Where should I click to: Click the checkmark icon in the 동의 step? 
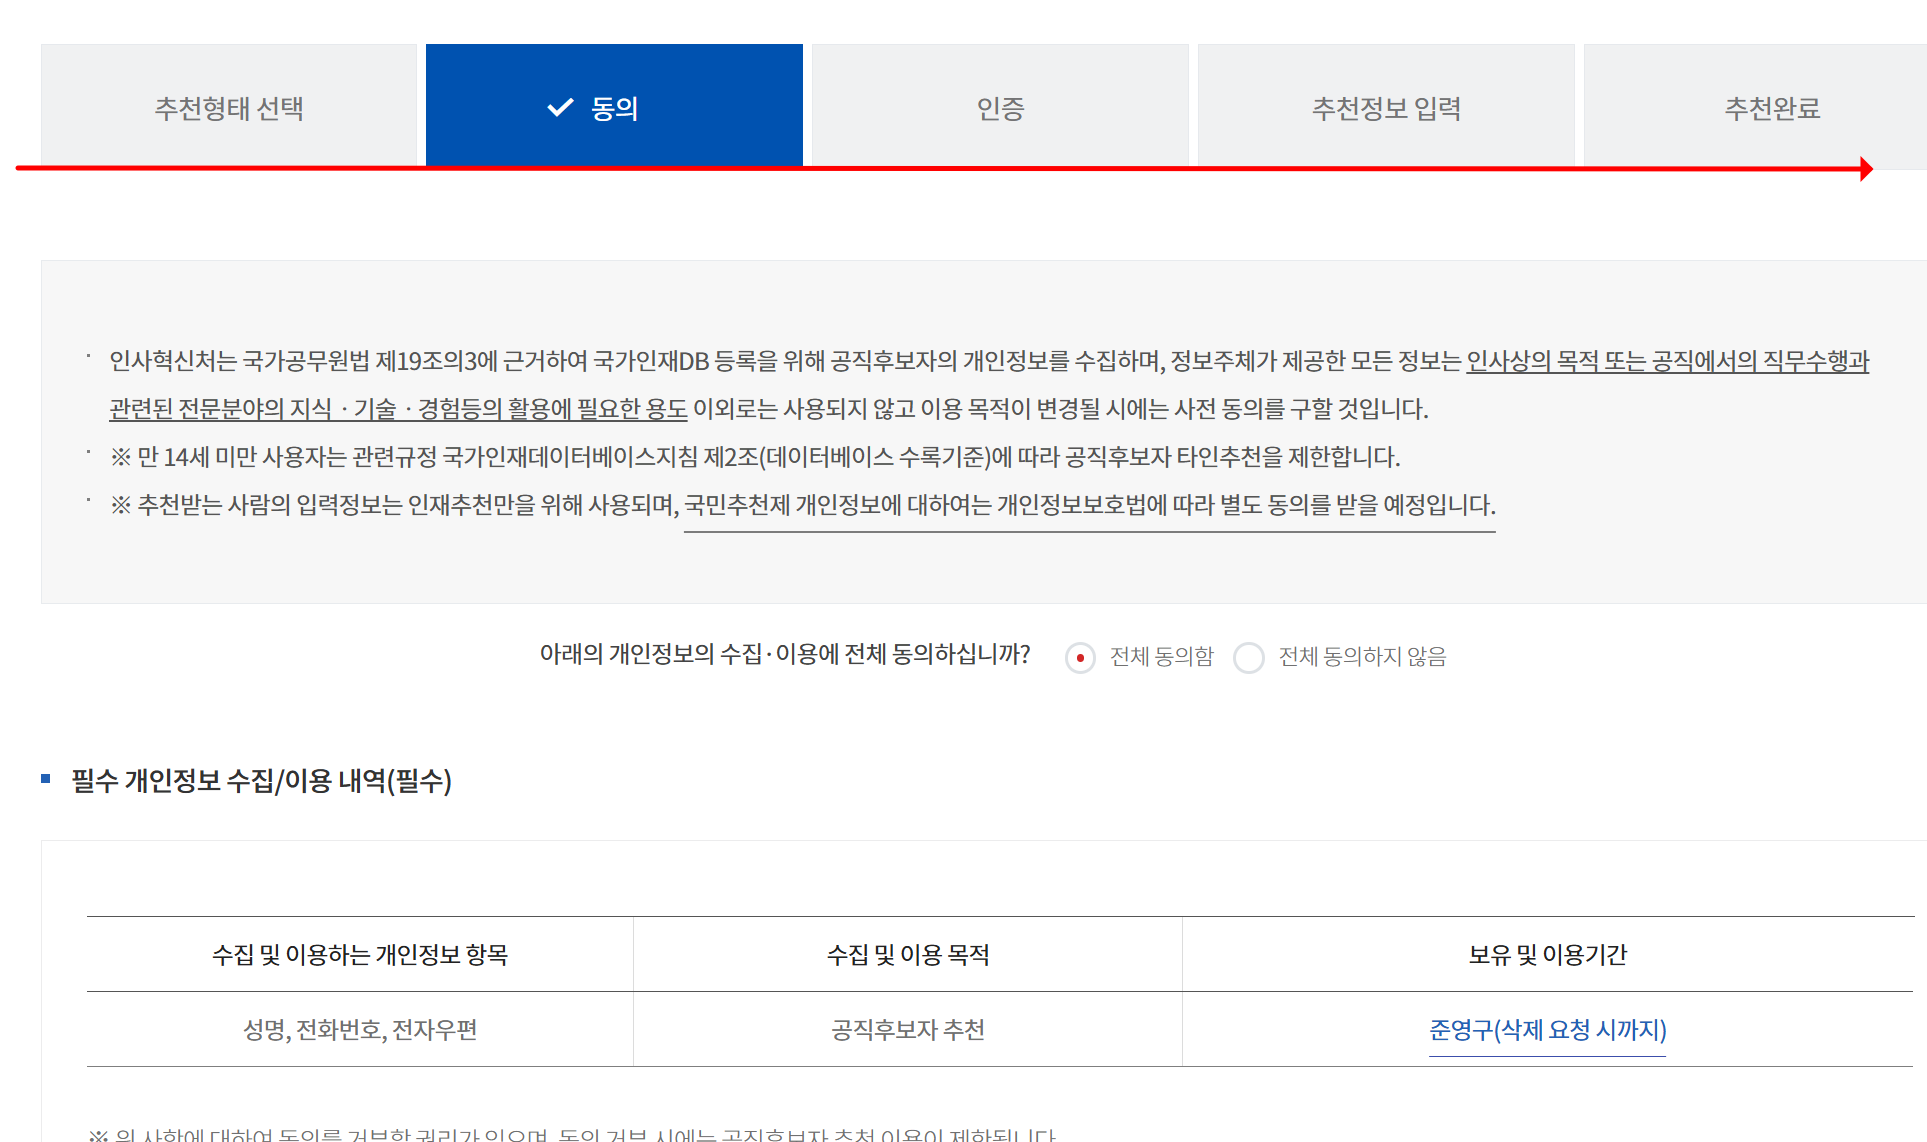pos(560,107)
